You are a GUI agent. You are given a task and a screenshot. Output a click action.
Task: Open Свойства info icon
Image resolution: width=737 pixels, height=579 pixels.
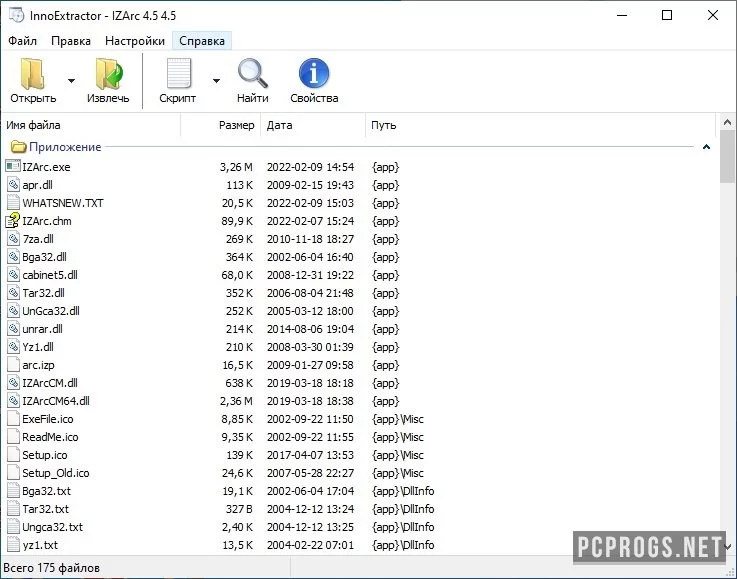click(314, 73)
